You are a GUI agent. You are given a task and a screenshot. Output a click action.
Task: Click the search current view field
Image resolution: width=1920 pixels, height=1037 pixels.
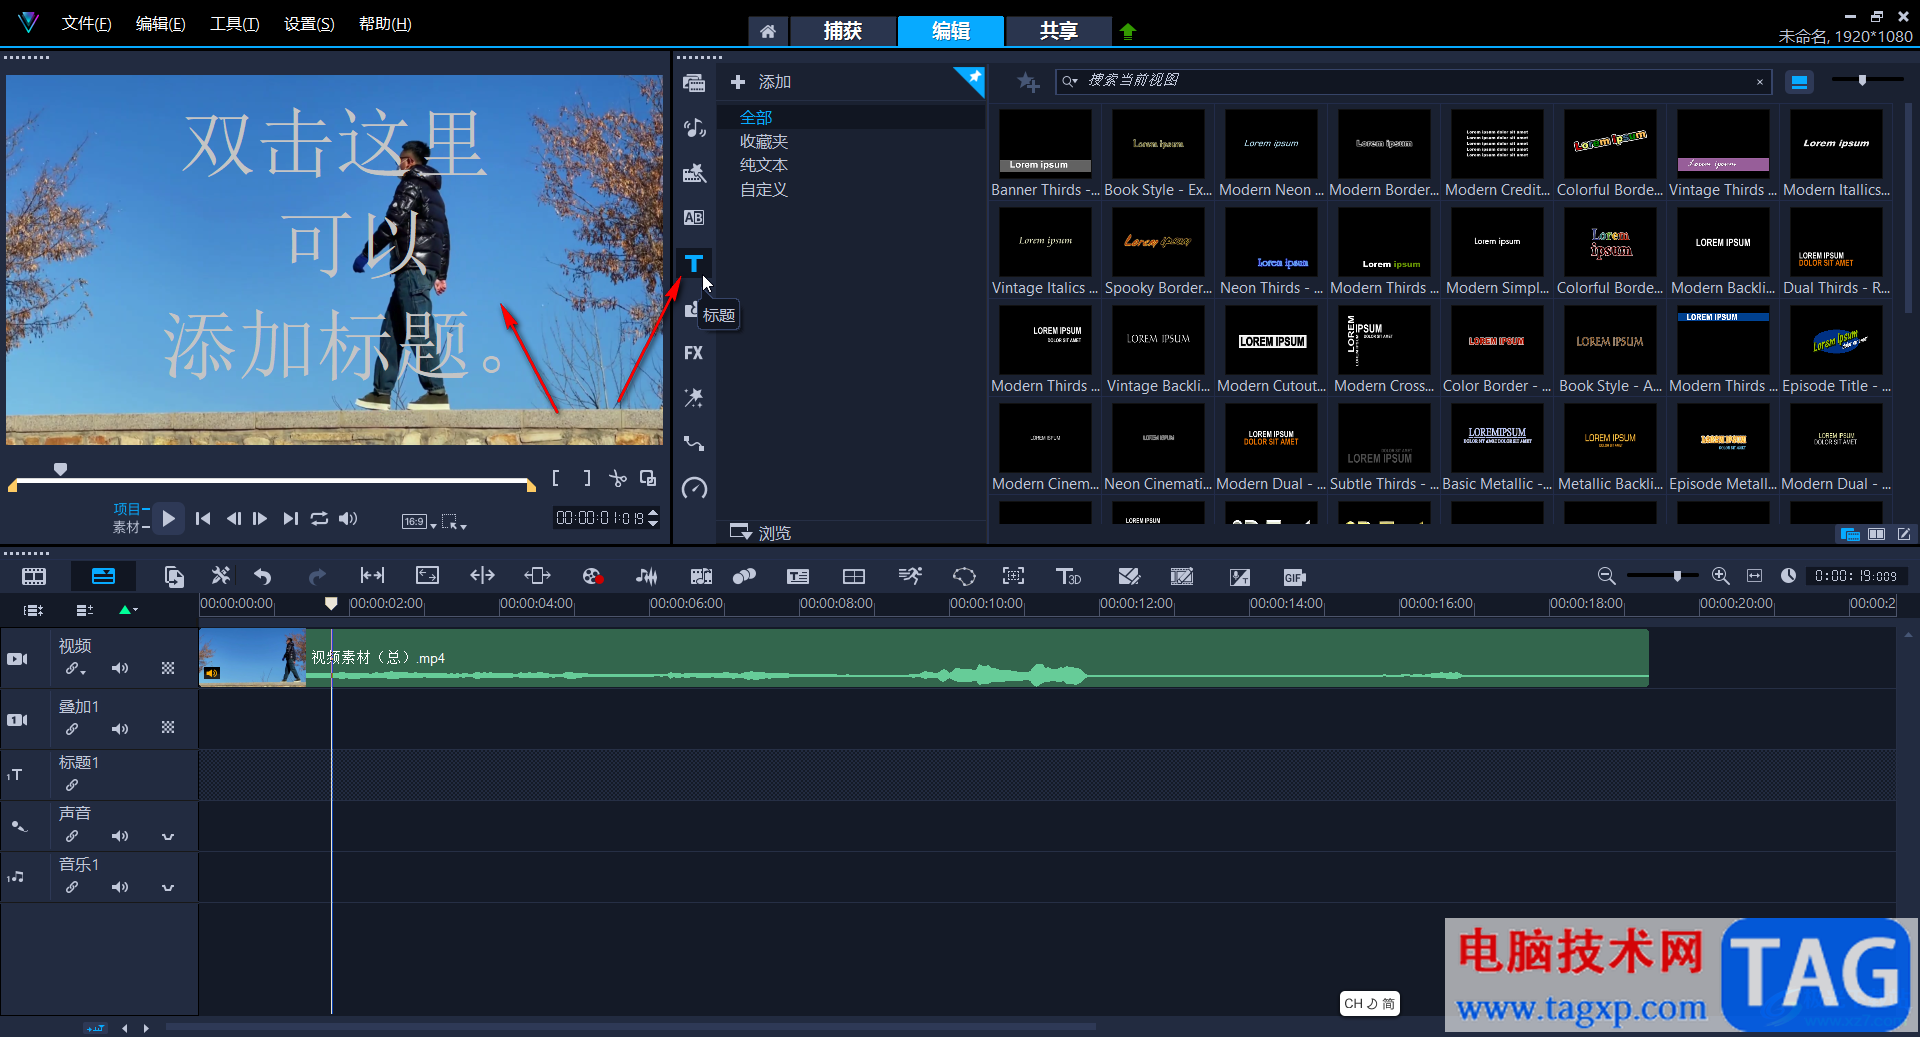1414,81
